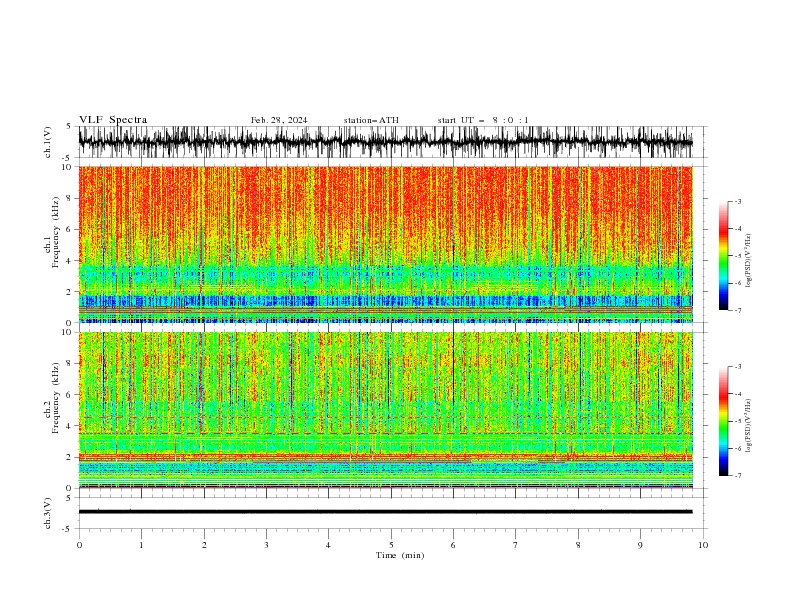Click upper 'log(PSD)(V²/Hz)' colorbar label
The width and height of the screenshot is (792, 612).
click(x=748, y=261)
